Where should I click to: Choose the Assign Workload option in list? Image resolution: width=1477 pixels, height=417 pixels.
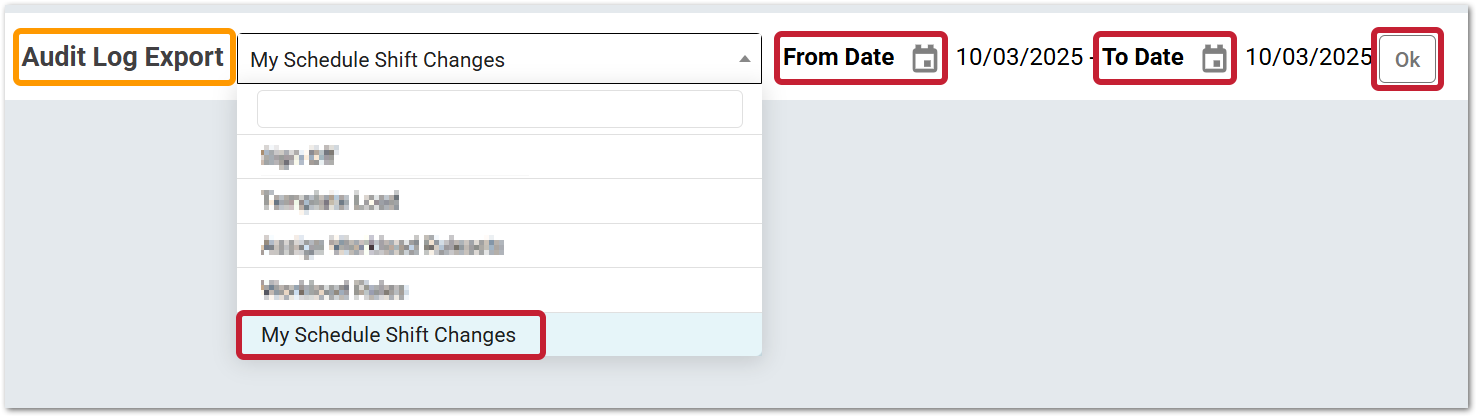coord(500,245)
